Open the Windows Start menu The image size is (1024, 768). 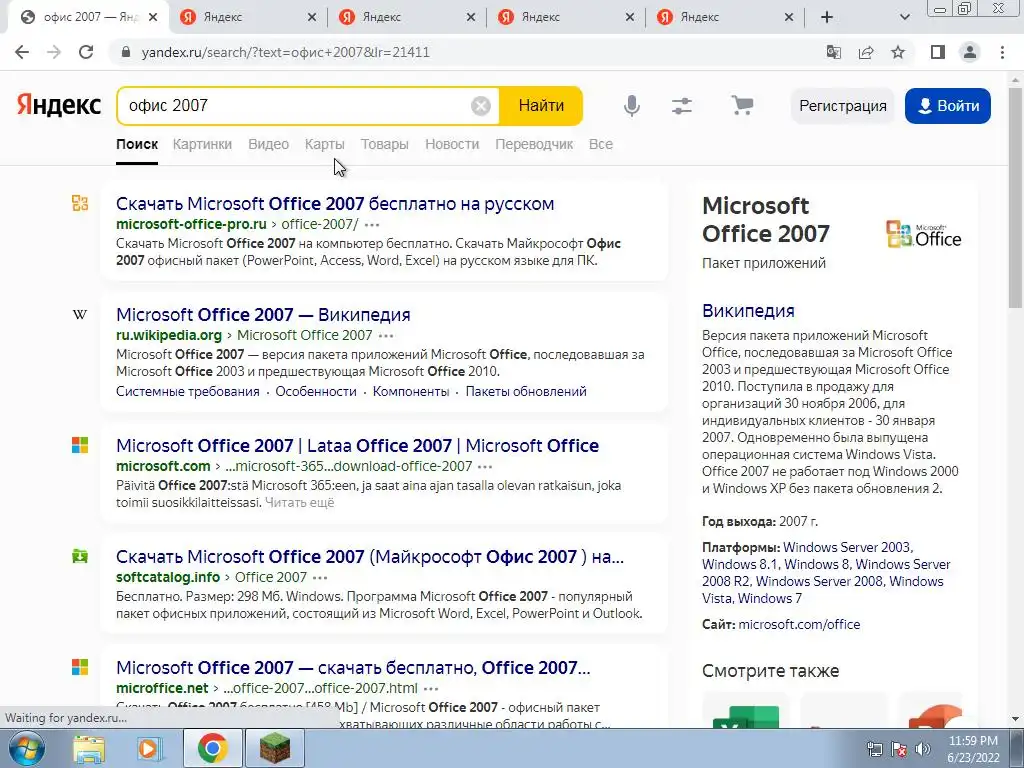[26, 748]
